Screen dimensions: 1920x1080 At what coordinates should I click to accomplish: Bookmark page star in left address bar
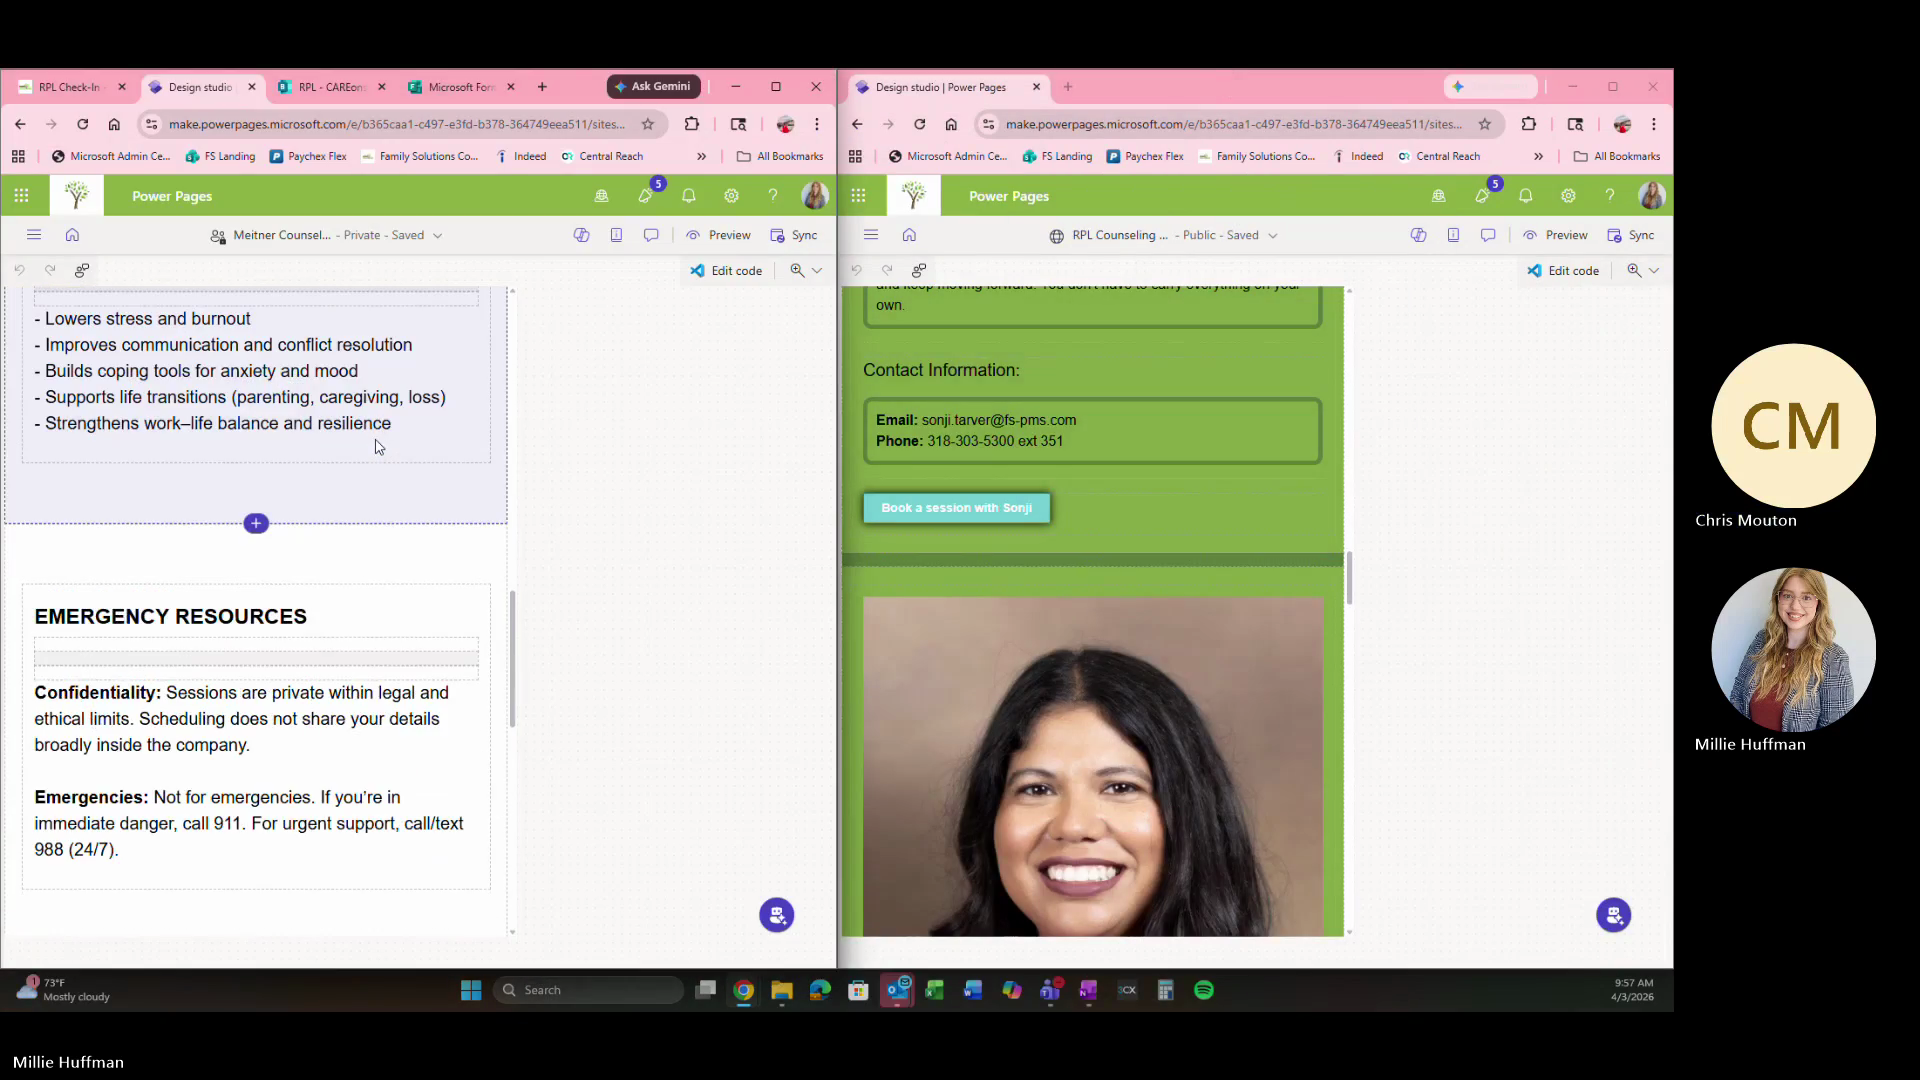(648, 124)
